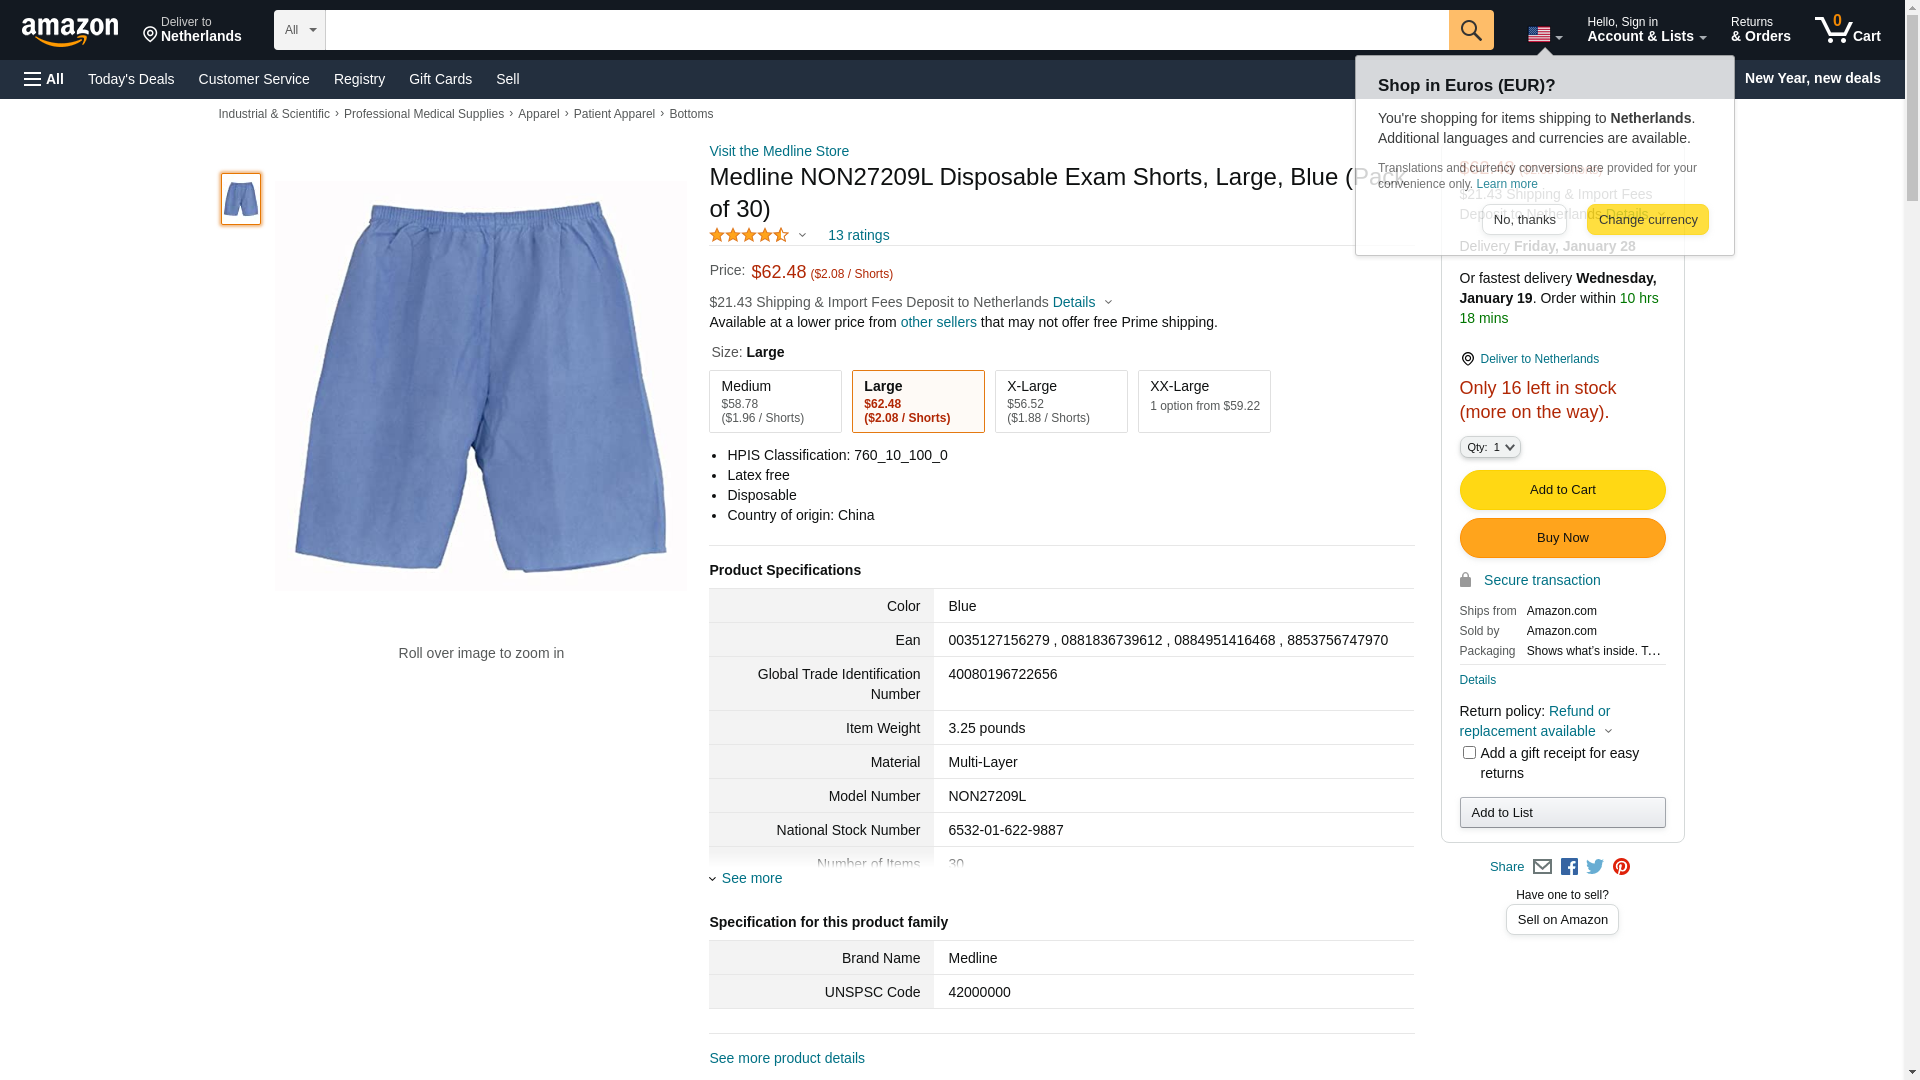Select the X-Large size option
Image resolution: width=1920 pixels, height=1080 pixels.
(x=1061, y=401)
